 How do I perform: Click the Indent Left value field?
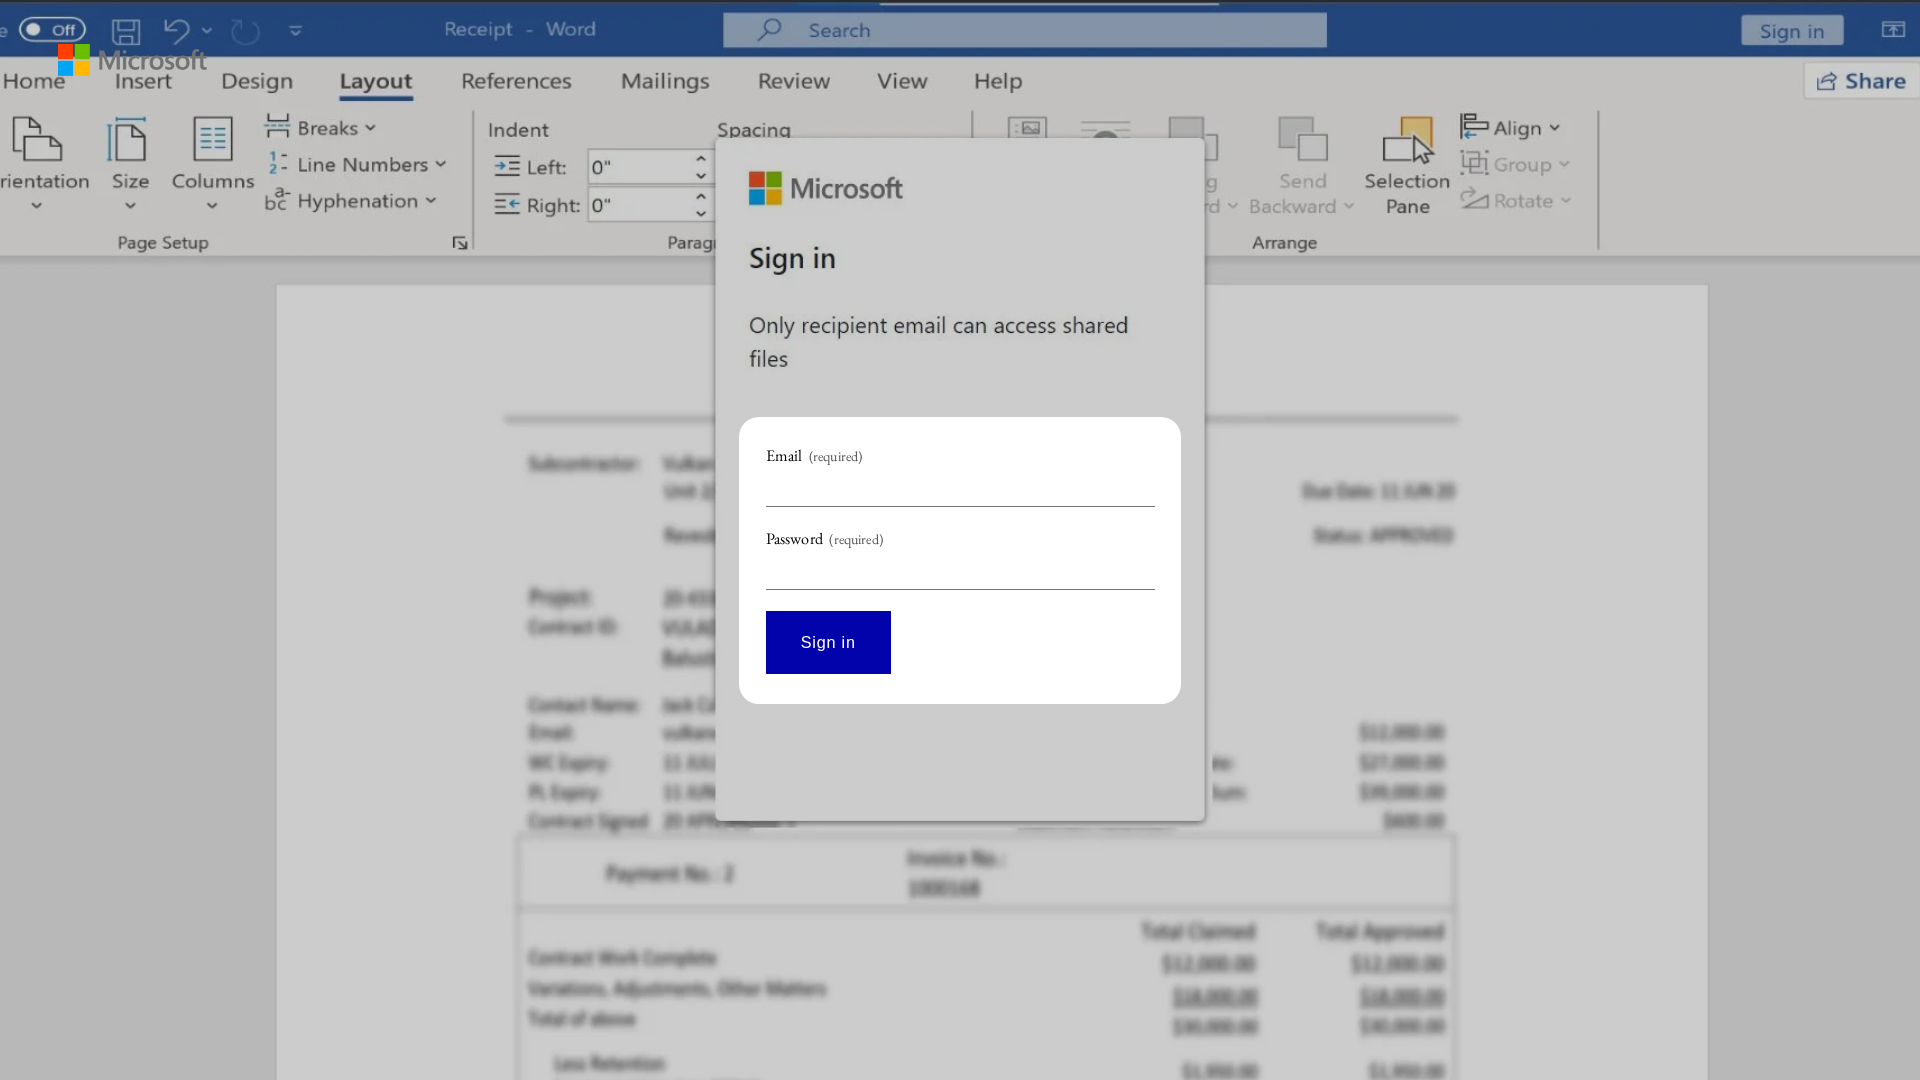pos(639,167)
